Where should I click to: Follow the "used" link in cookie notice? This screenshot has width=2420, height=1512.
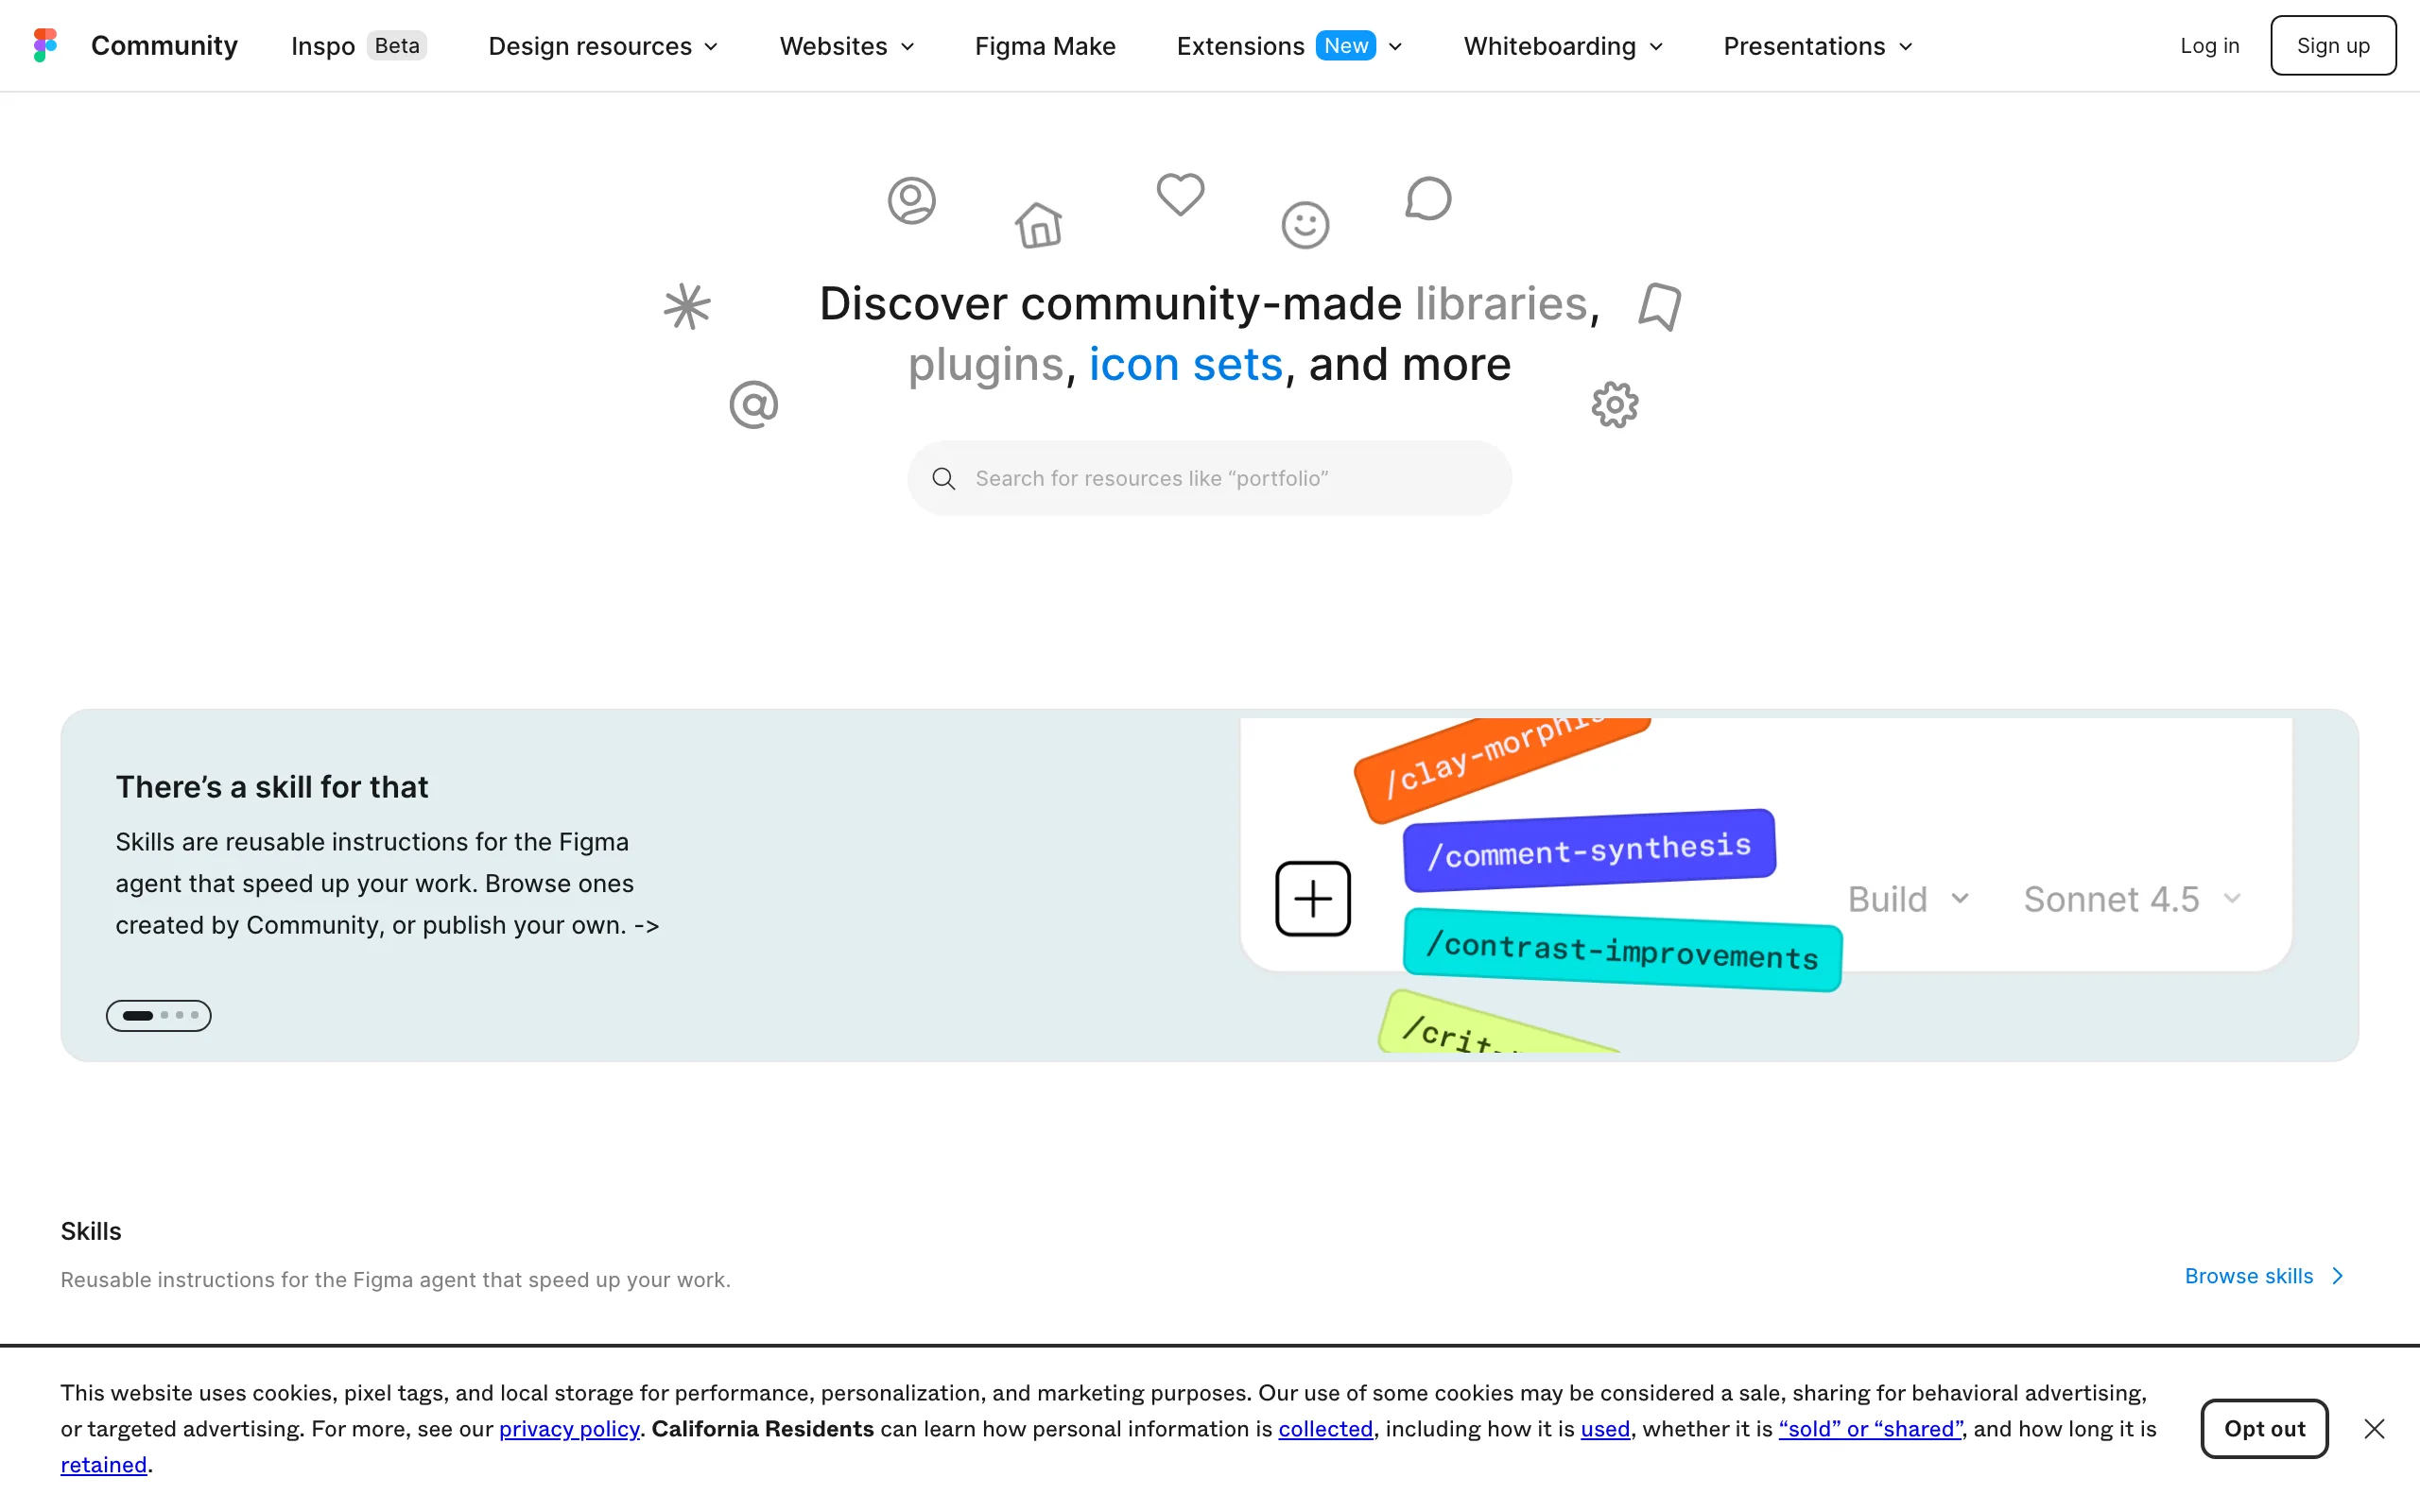pyautogui.click(x=1605, y=1429)
